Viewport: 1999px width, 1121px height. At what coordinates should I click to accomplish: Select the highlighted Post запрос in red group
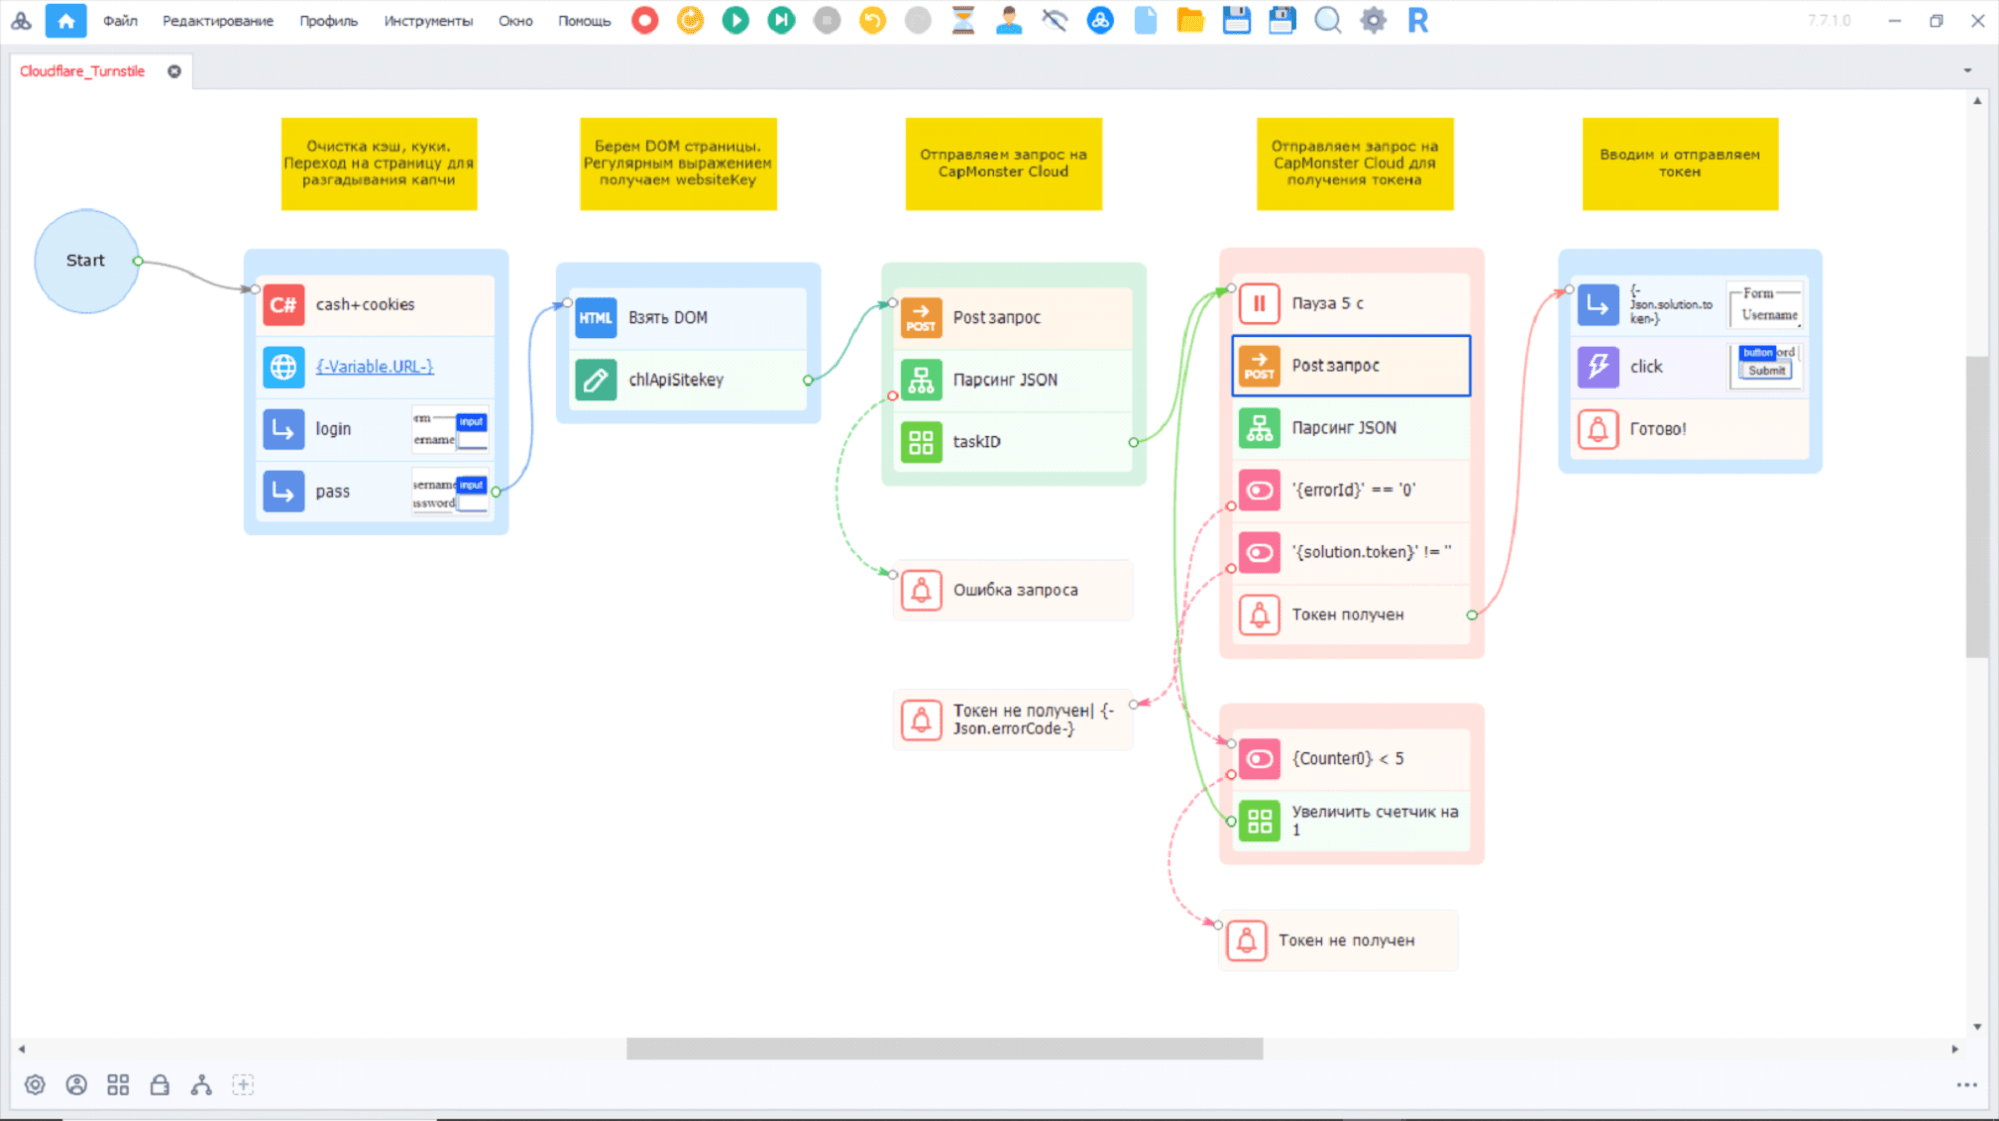[1351, 366]
